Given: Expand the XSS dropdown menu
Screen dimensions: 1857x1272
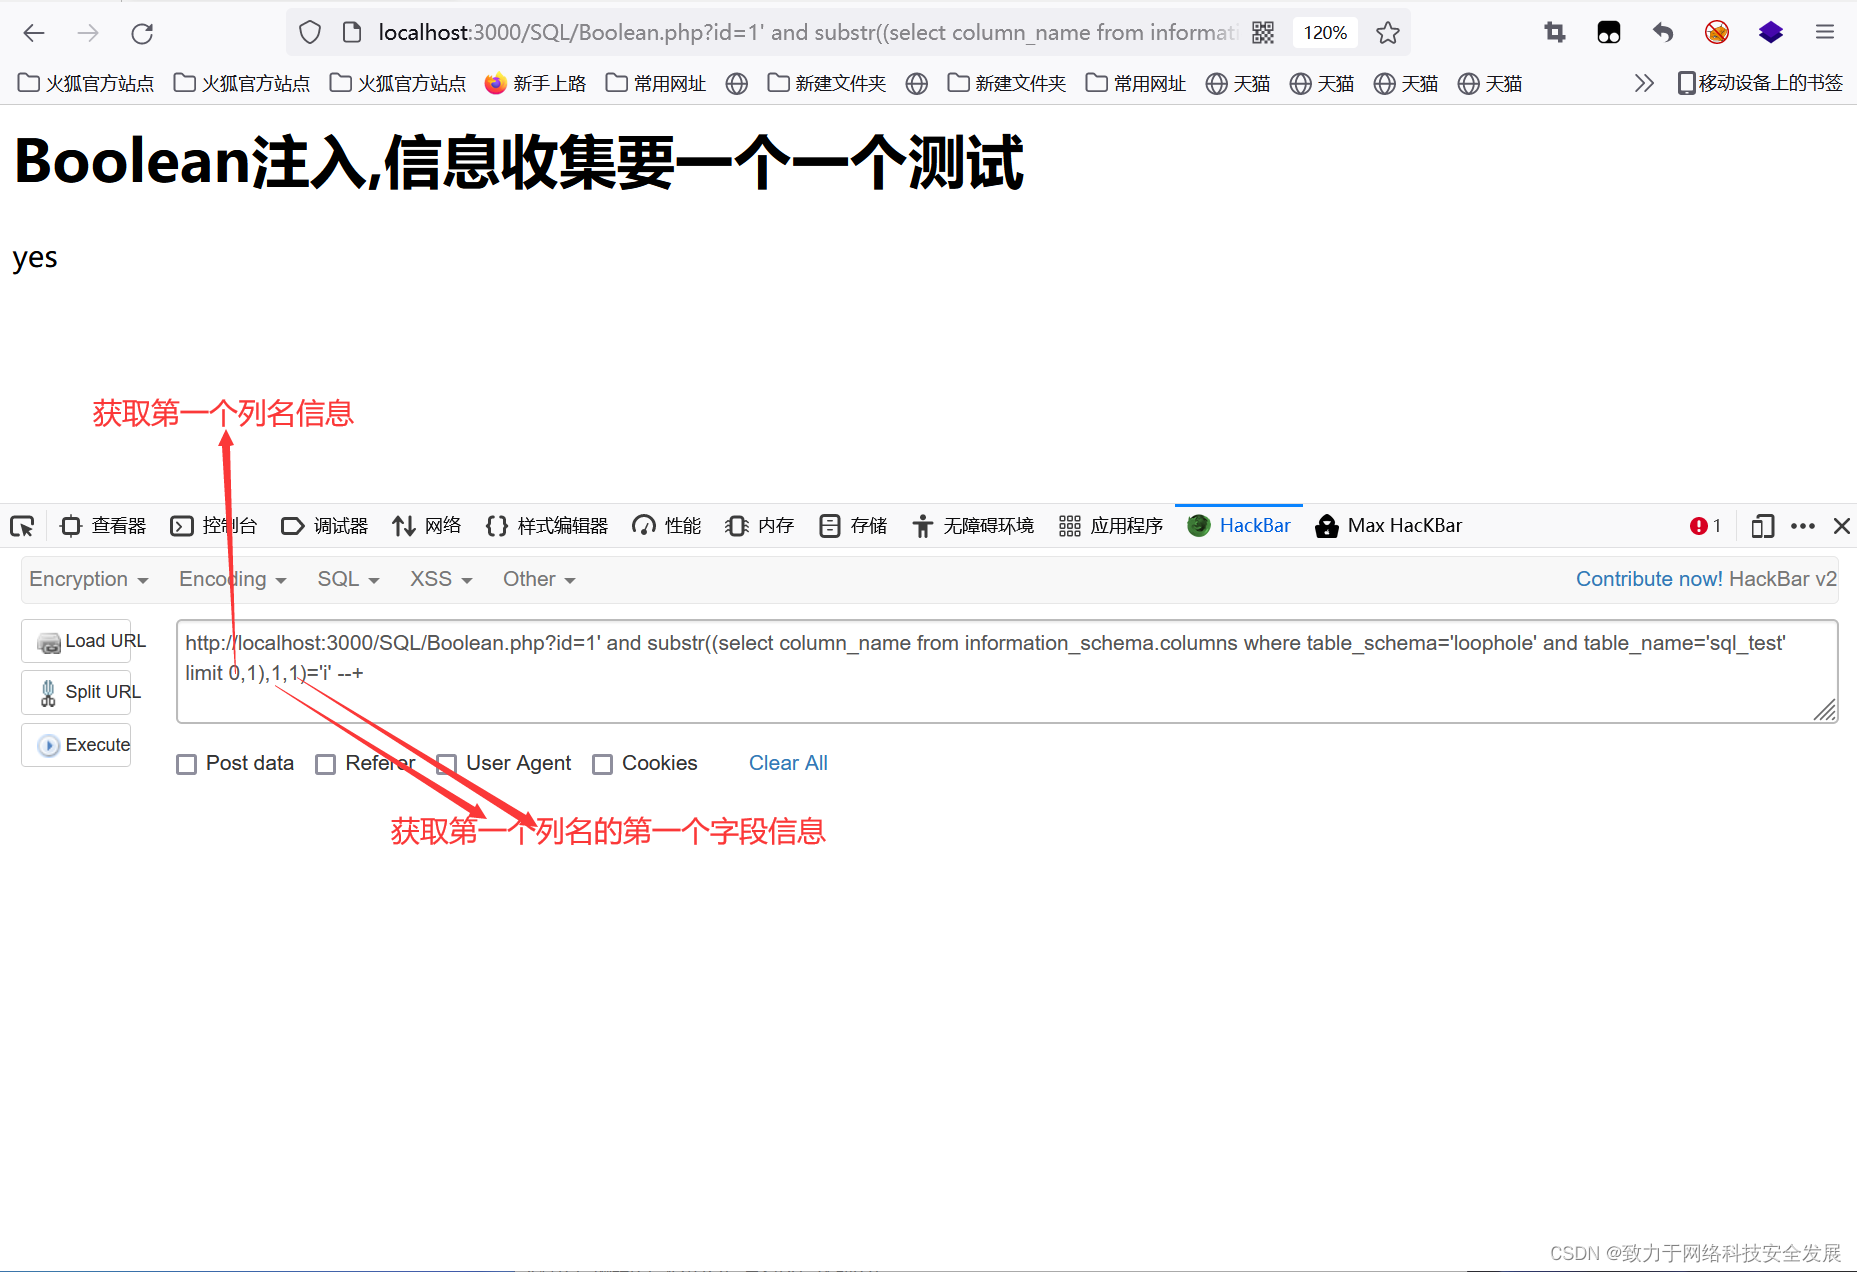Looking at the screenshot, I should (x=439, y=579).
